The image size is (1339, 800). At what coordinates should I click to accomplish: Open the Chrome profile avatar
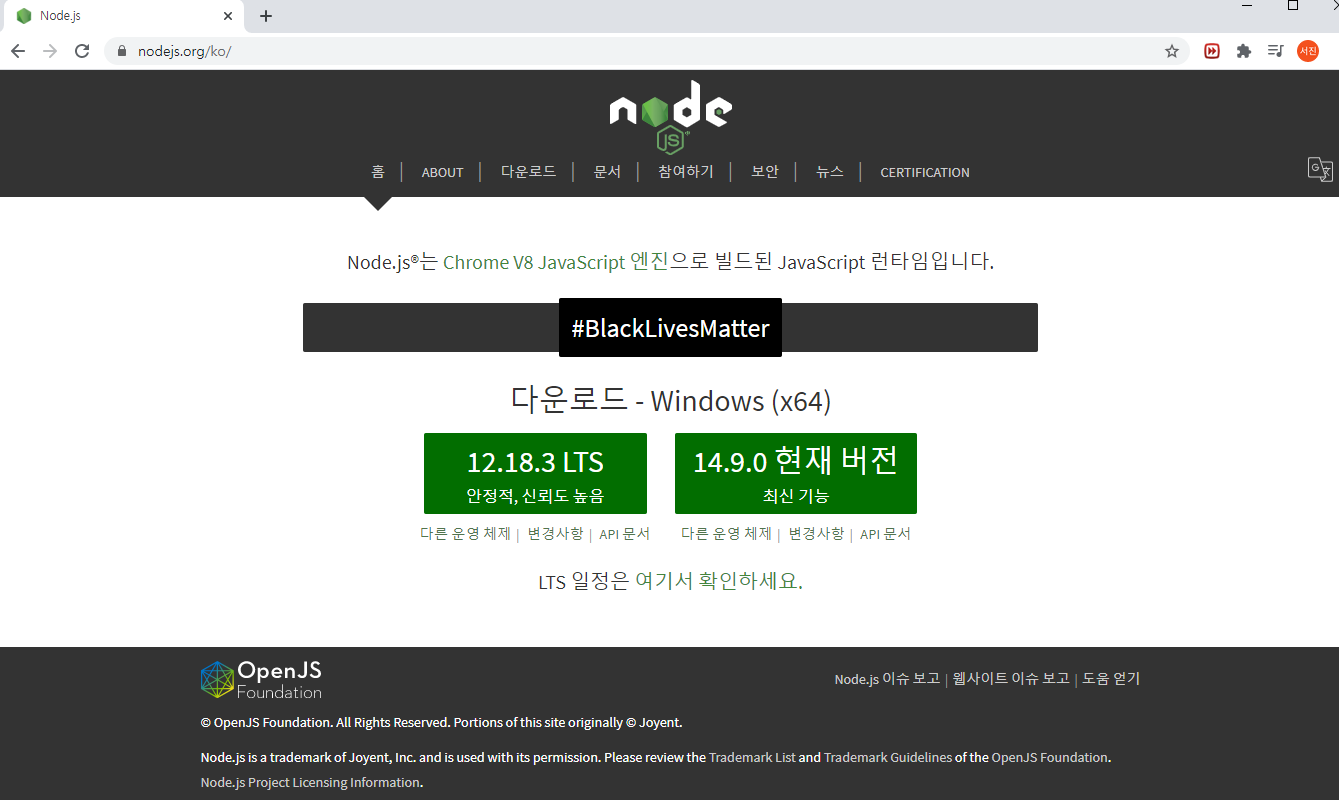pyautogui.click(x=1308, y=51)
